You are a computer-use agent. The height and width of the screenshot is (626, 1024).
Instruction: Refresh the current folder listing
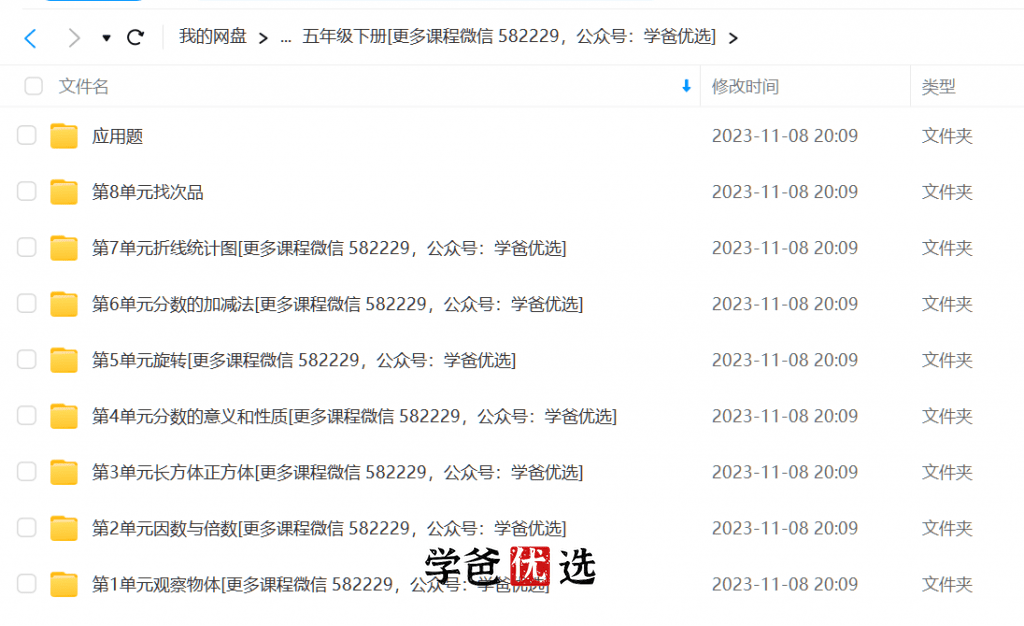pyautogui.click(x=135, y=37)
